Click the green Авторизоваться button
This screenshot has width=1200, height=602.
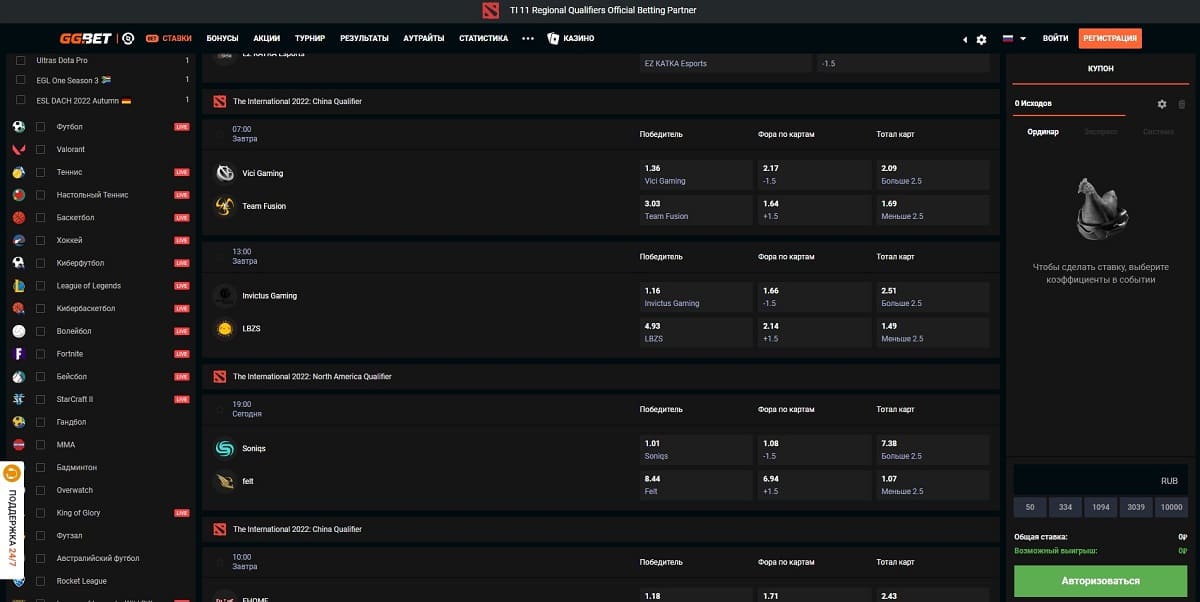(1100, 580)
